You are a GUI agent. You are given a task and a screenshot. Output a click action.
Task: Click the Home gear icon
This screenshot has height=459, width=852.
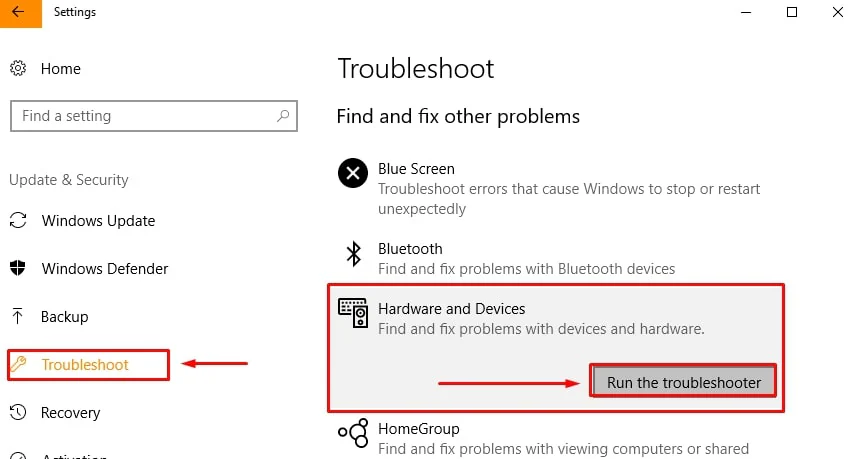click(18, 69)
